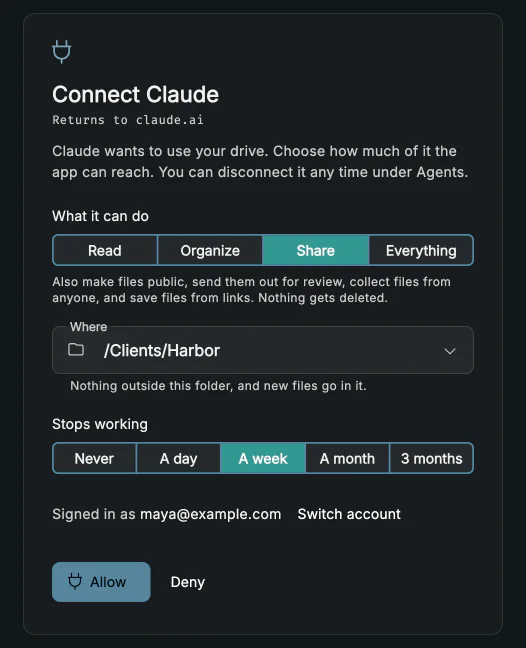
Task: Select the Everything permission option
Action: pyautogui.click(x=421, y=250)
